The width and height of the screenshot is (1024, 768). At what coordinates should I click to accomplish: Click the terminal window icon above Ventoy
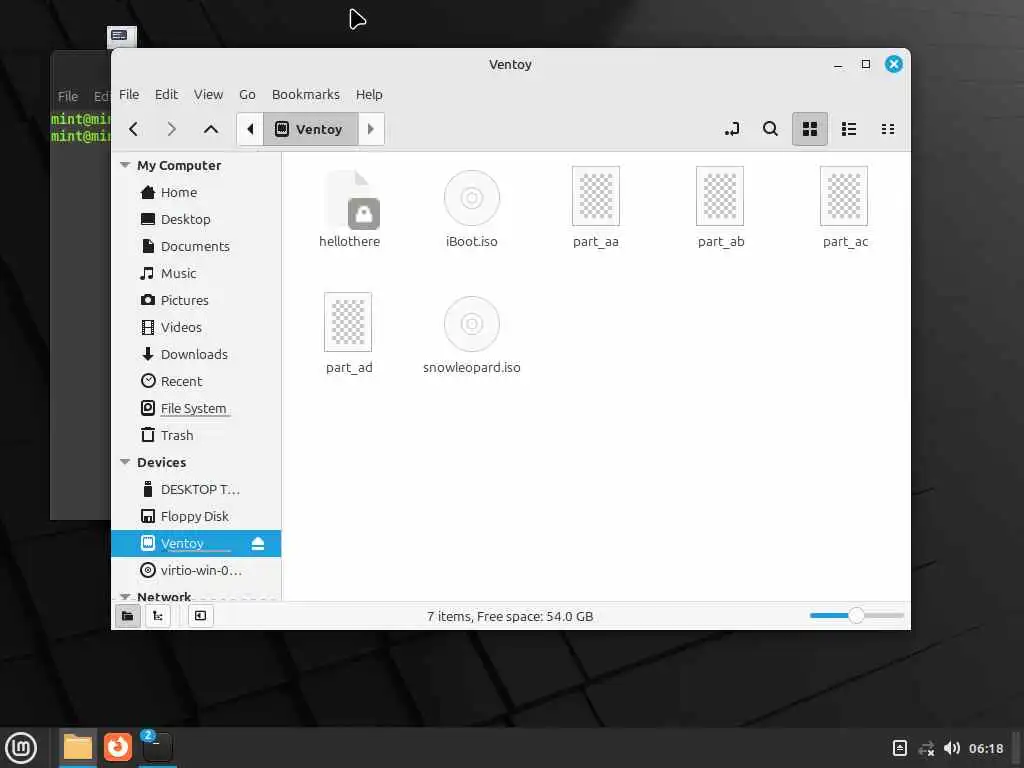(x=121, y=36)
